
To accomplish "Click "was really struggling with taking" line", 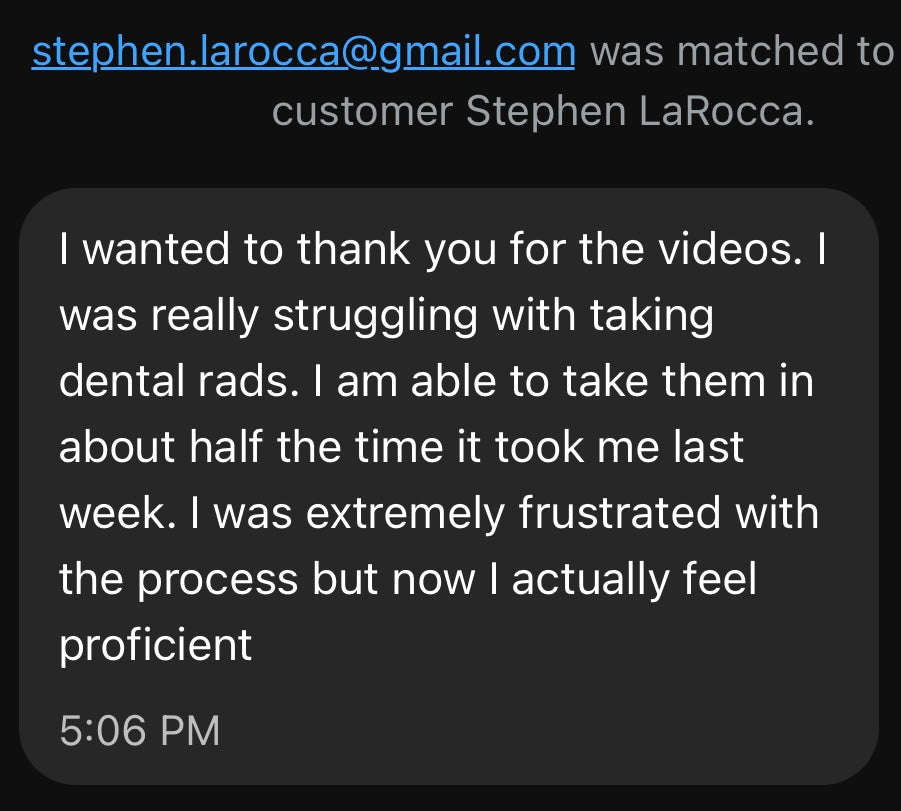I will [386, 315].
